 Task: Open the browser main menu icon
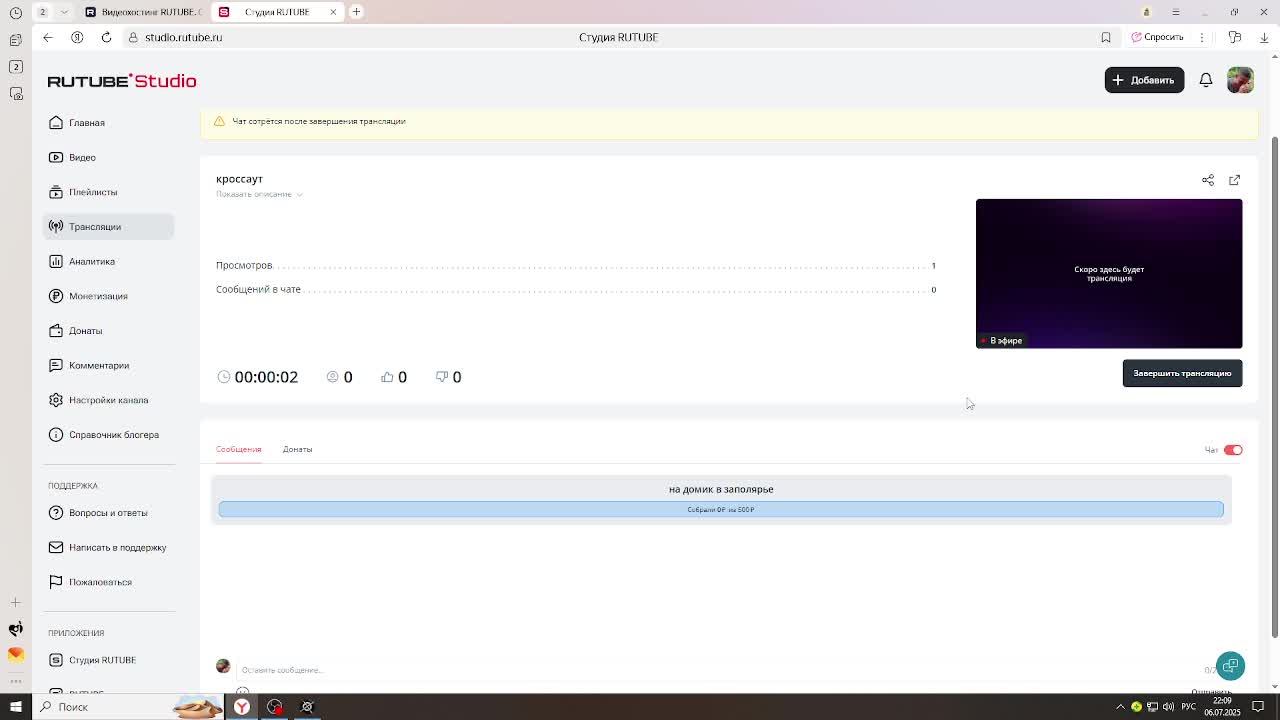(x=1175, y=12)
